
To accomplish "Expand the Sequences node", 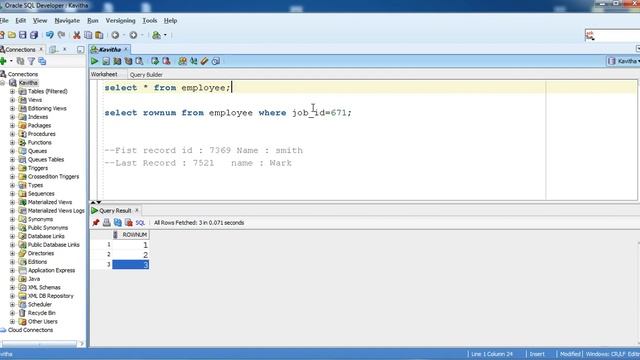I will pos(12,194).
